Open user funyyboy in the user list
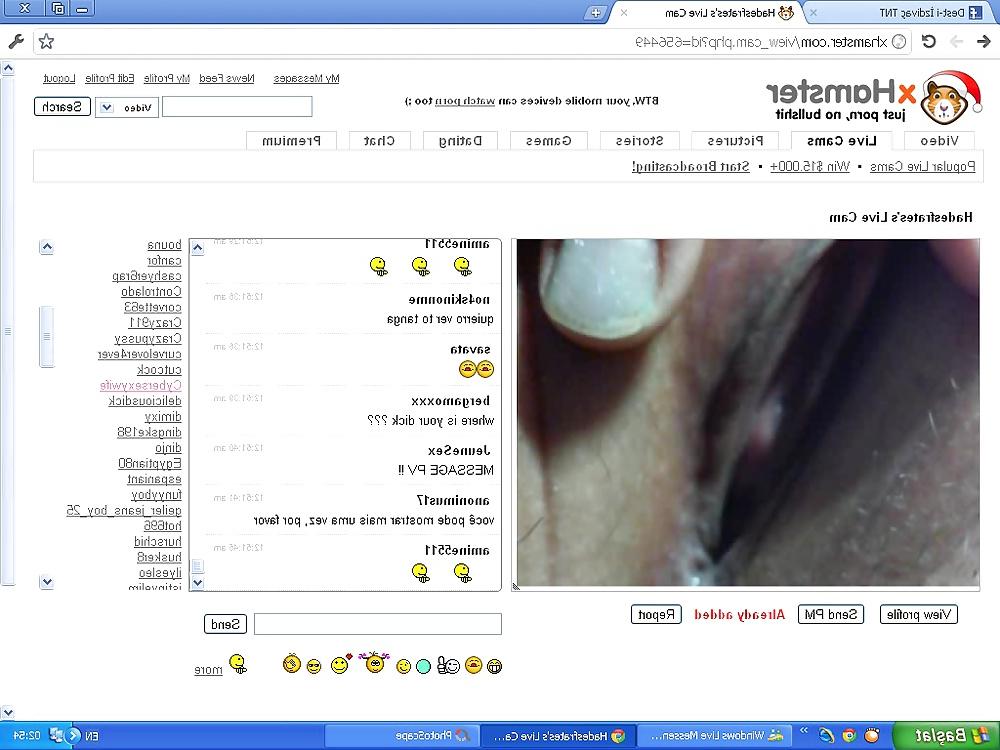The image size is (1000, 750). 156,495
